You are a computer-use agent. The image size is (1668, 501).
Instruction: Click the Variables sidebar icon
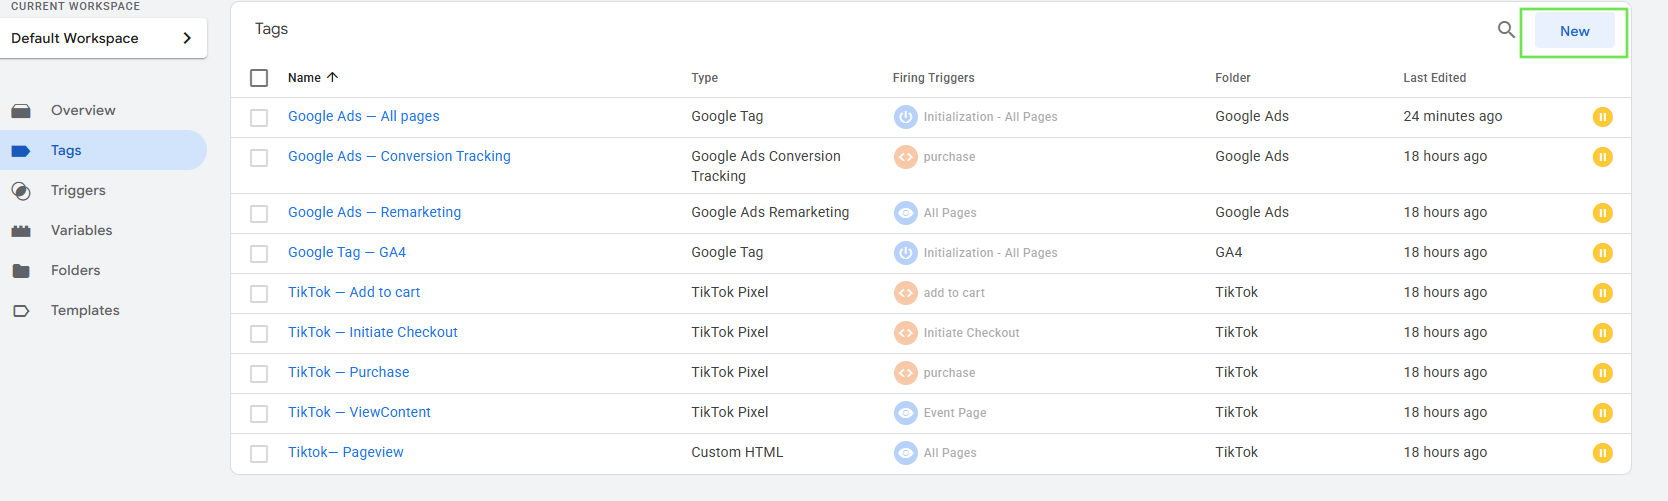coord(21,231)
